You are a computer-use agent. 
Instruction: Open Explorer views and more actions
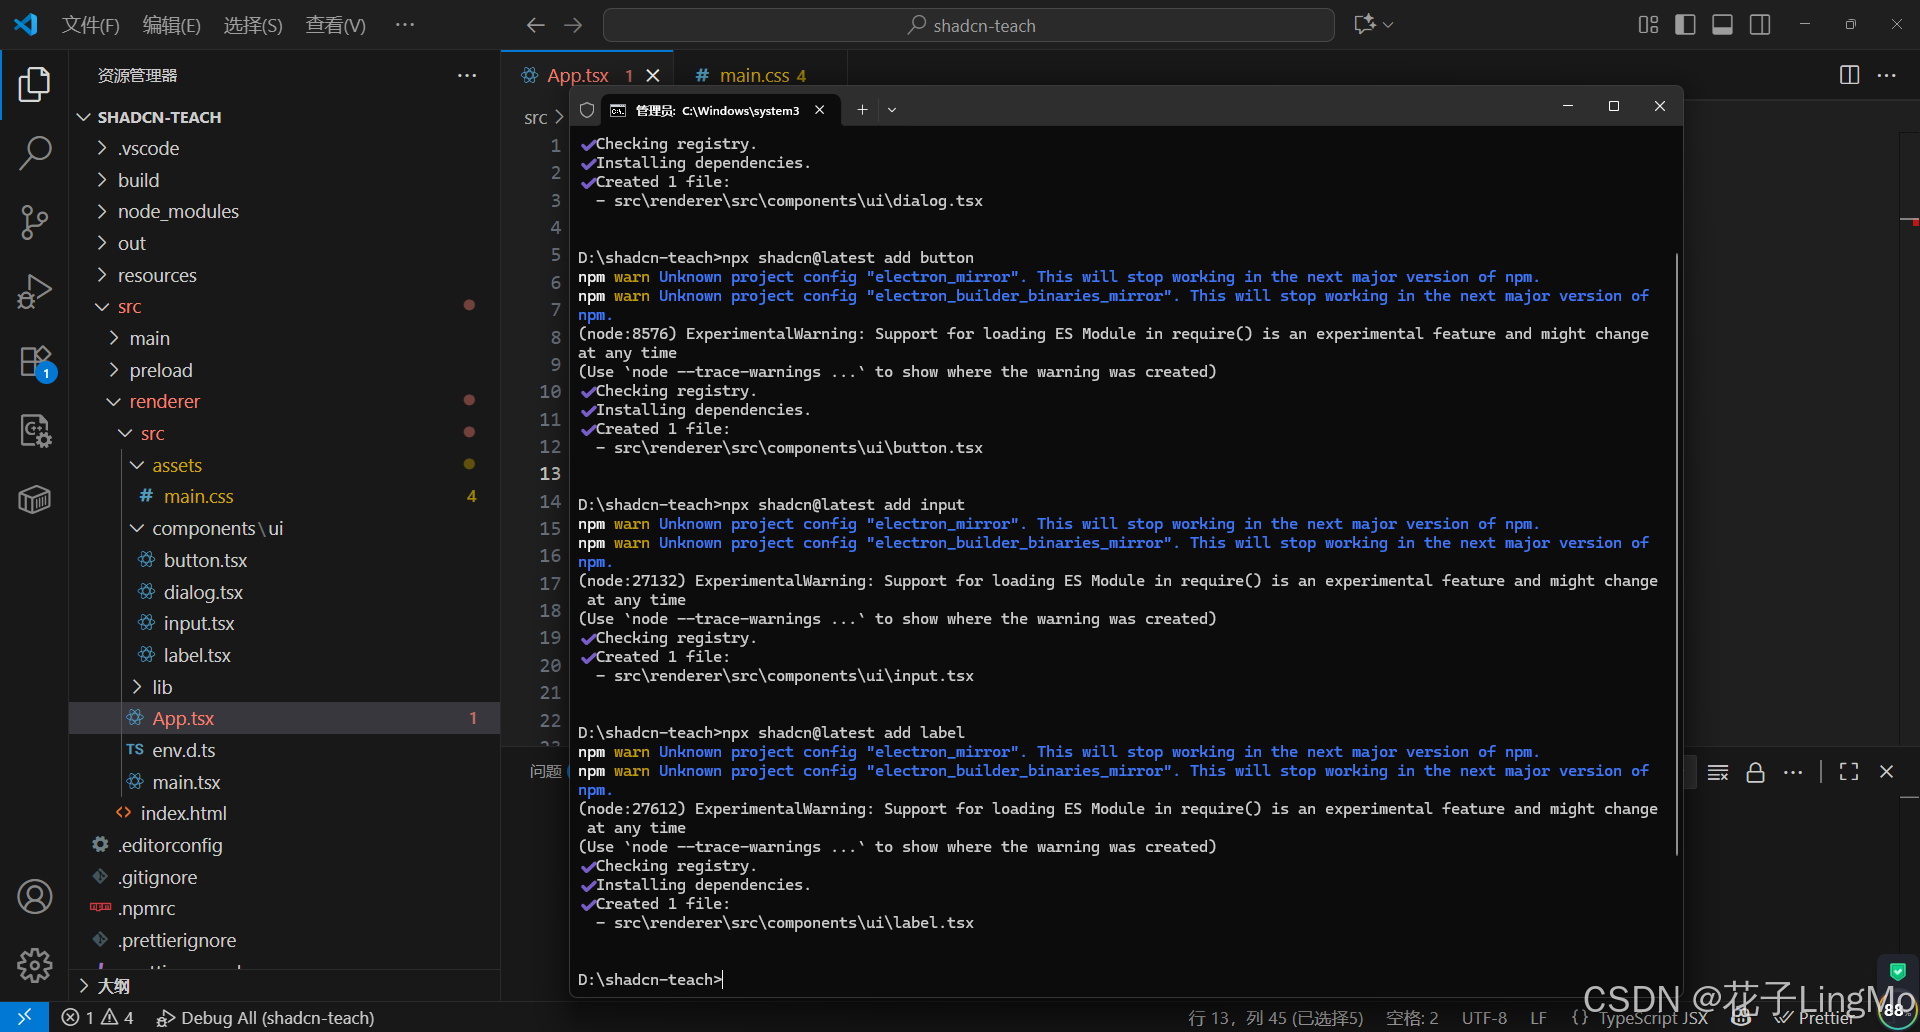click(467, 75)
